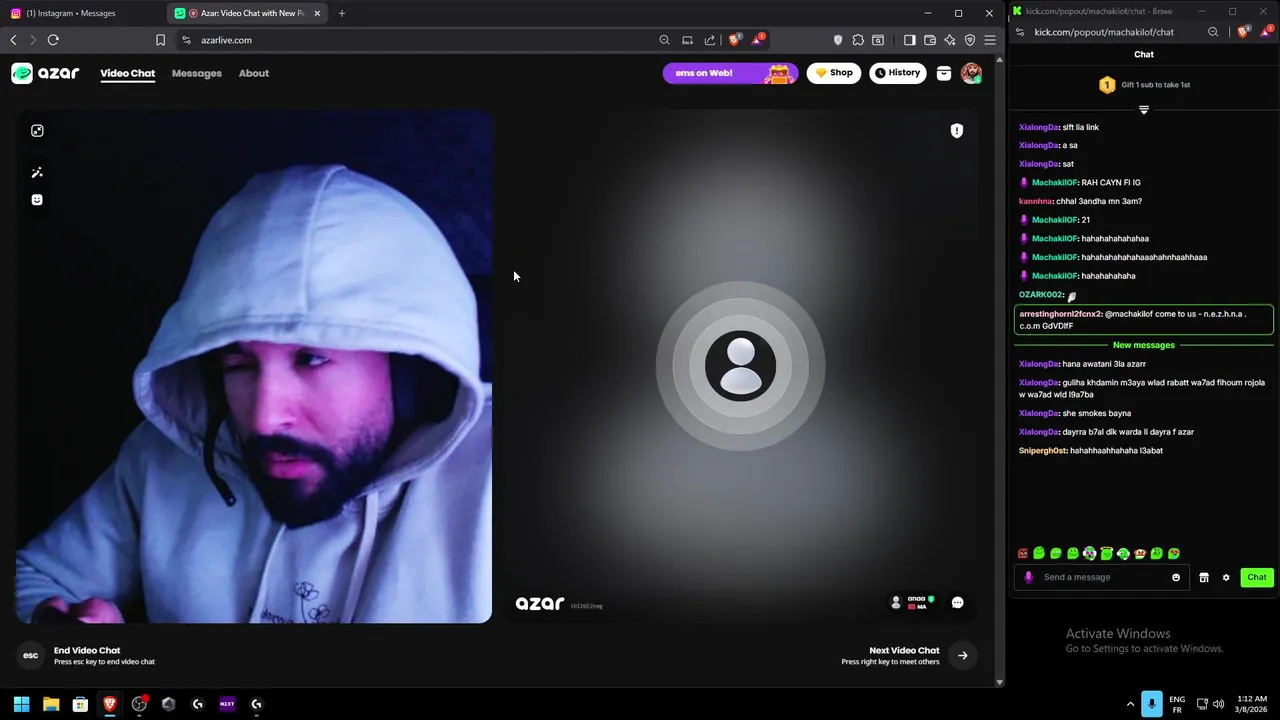This screenshot has width=1280, height=720.
Task: Open Brave Rewards in the Azar window
Action: coord(757,40)
